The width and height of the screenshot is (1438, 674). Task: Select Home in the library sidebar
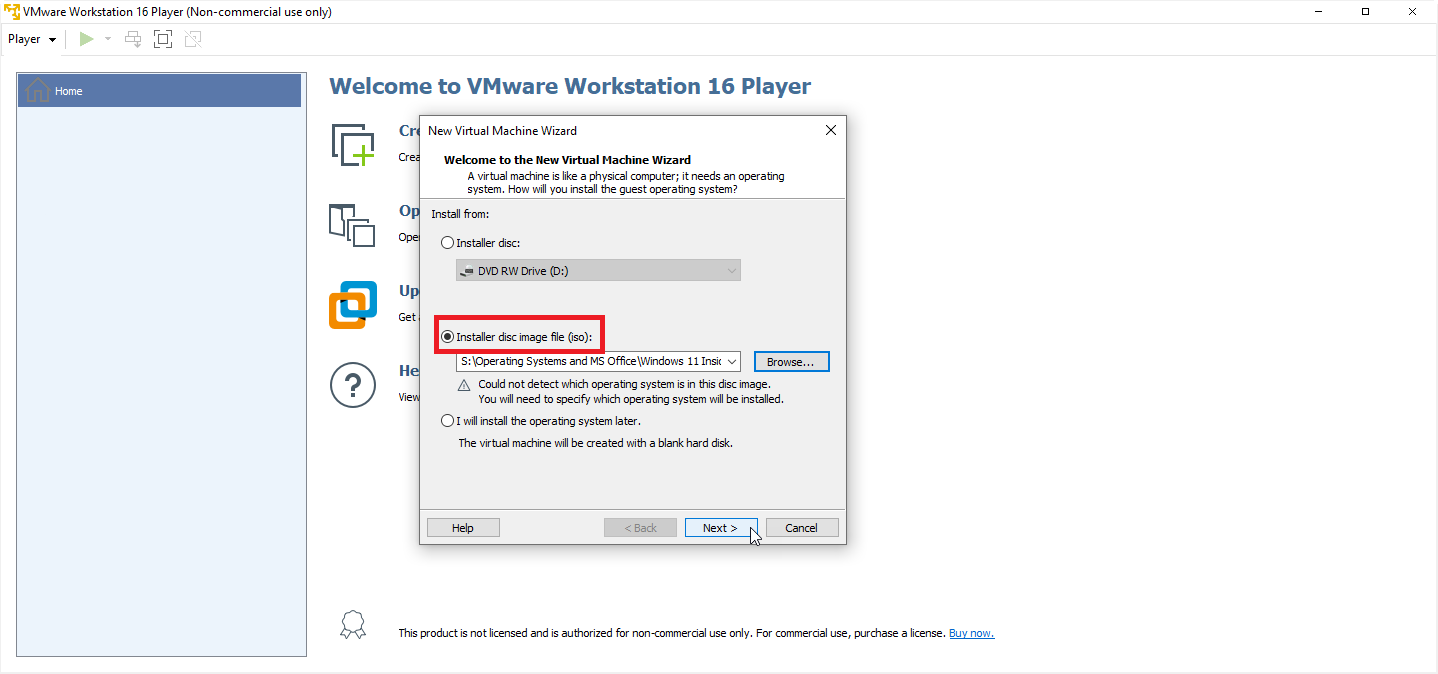[x=160, y=91]
